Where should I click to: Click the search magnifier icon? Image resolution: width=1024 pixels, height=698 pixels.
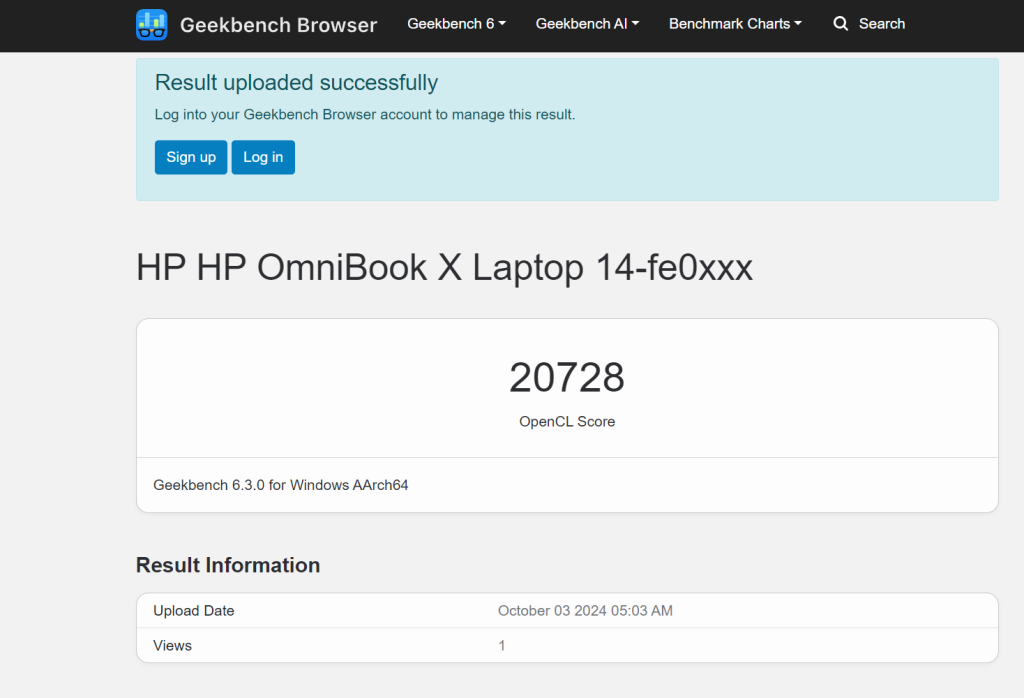tap(840, 23)
